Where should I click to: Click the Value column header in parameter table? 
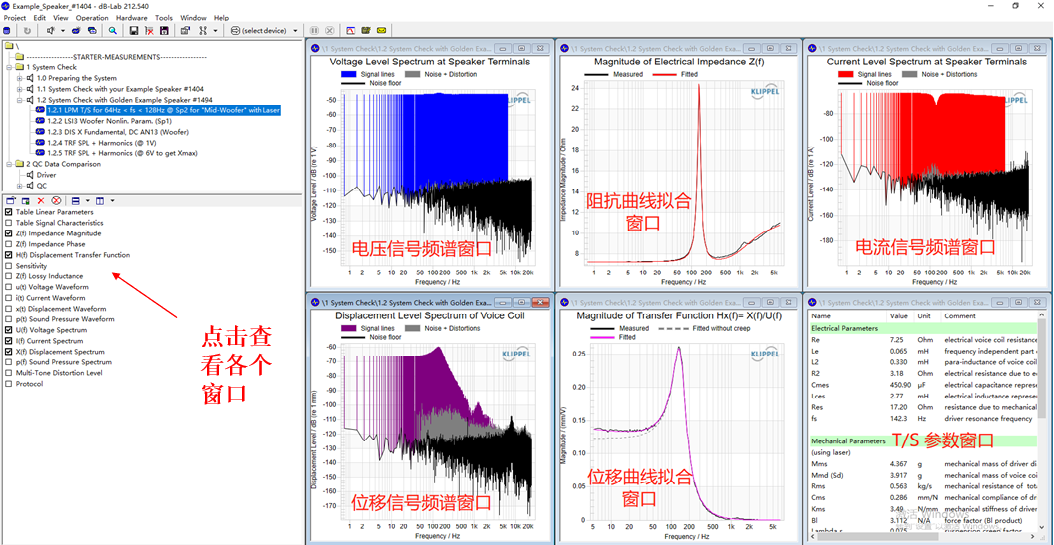point(900,316)
